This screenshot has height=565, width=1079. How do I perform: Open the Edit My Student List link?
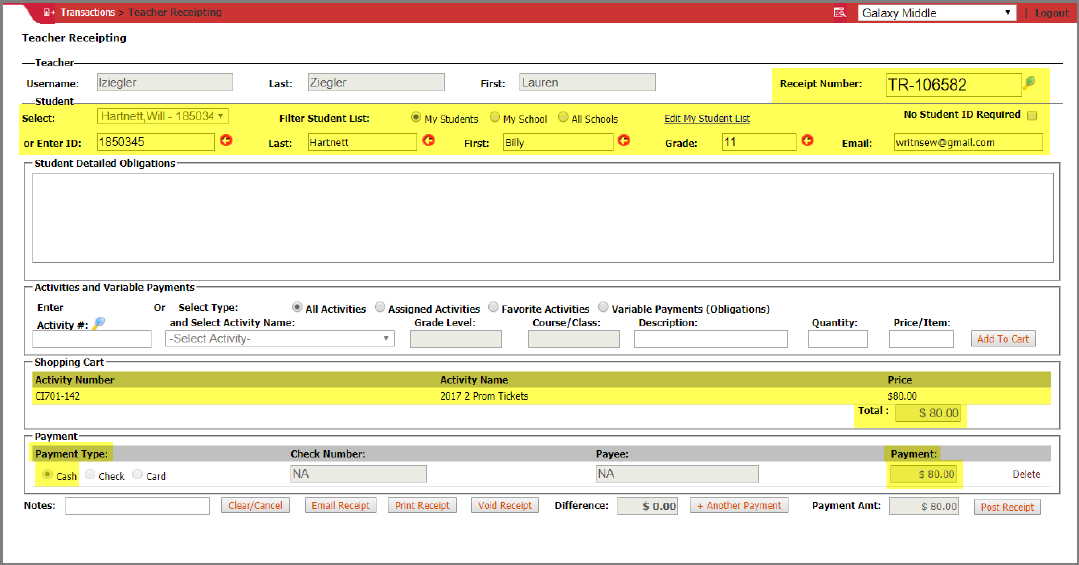pyautogui.click(x=707, y=118)
